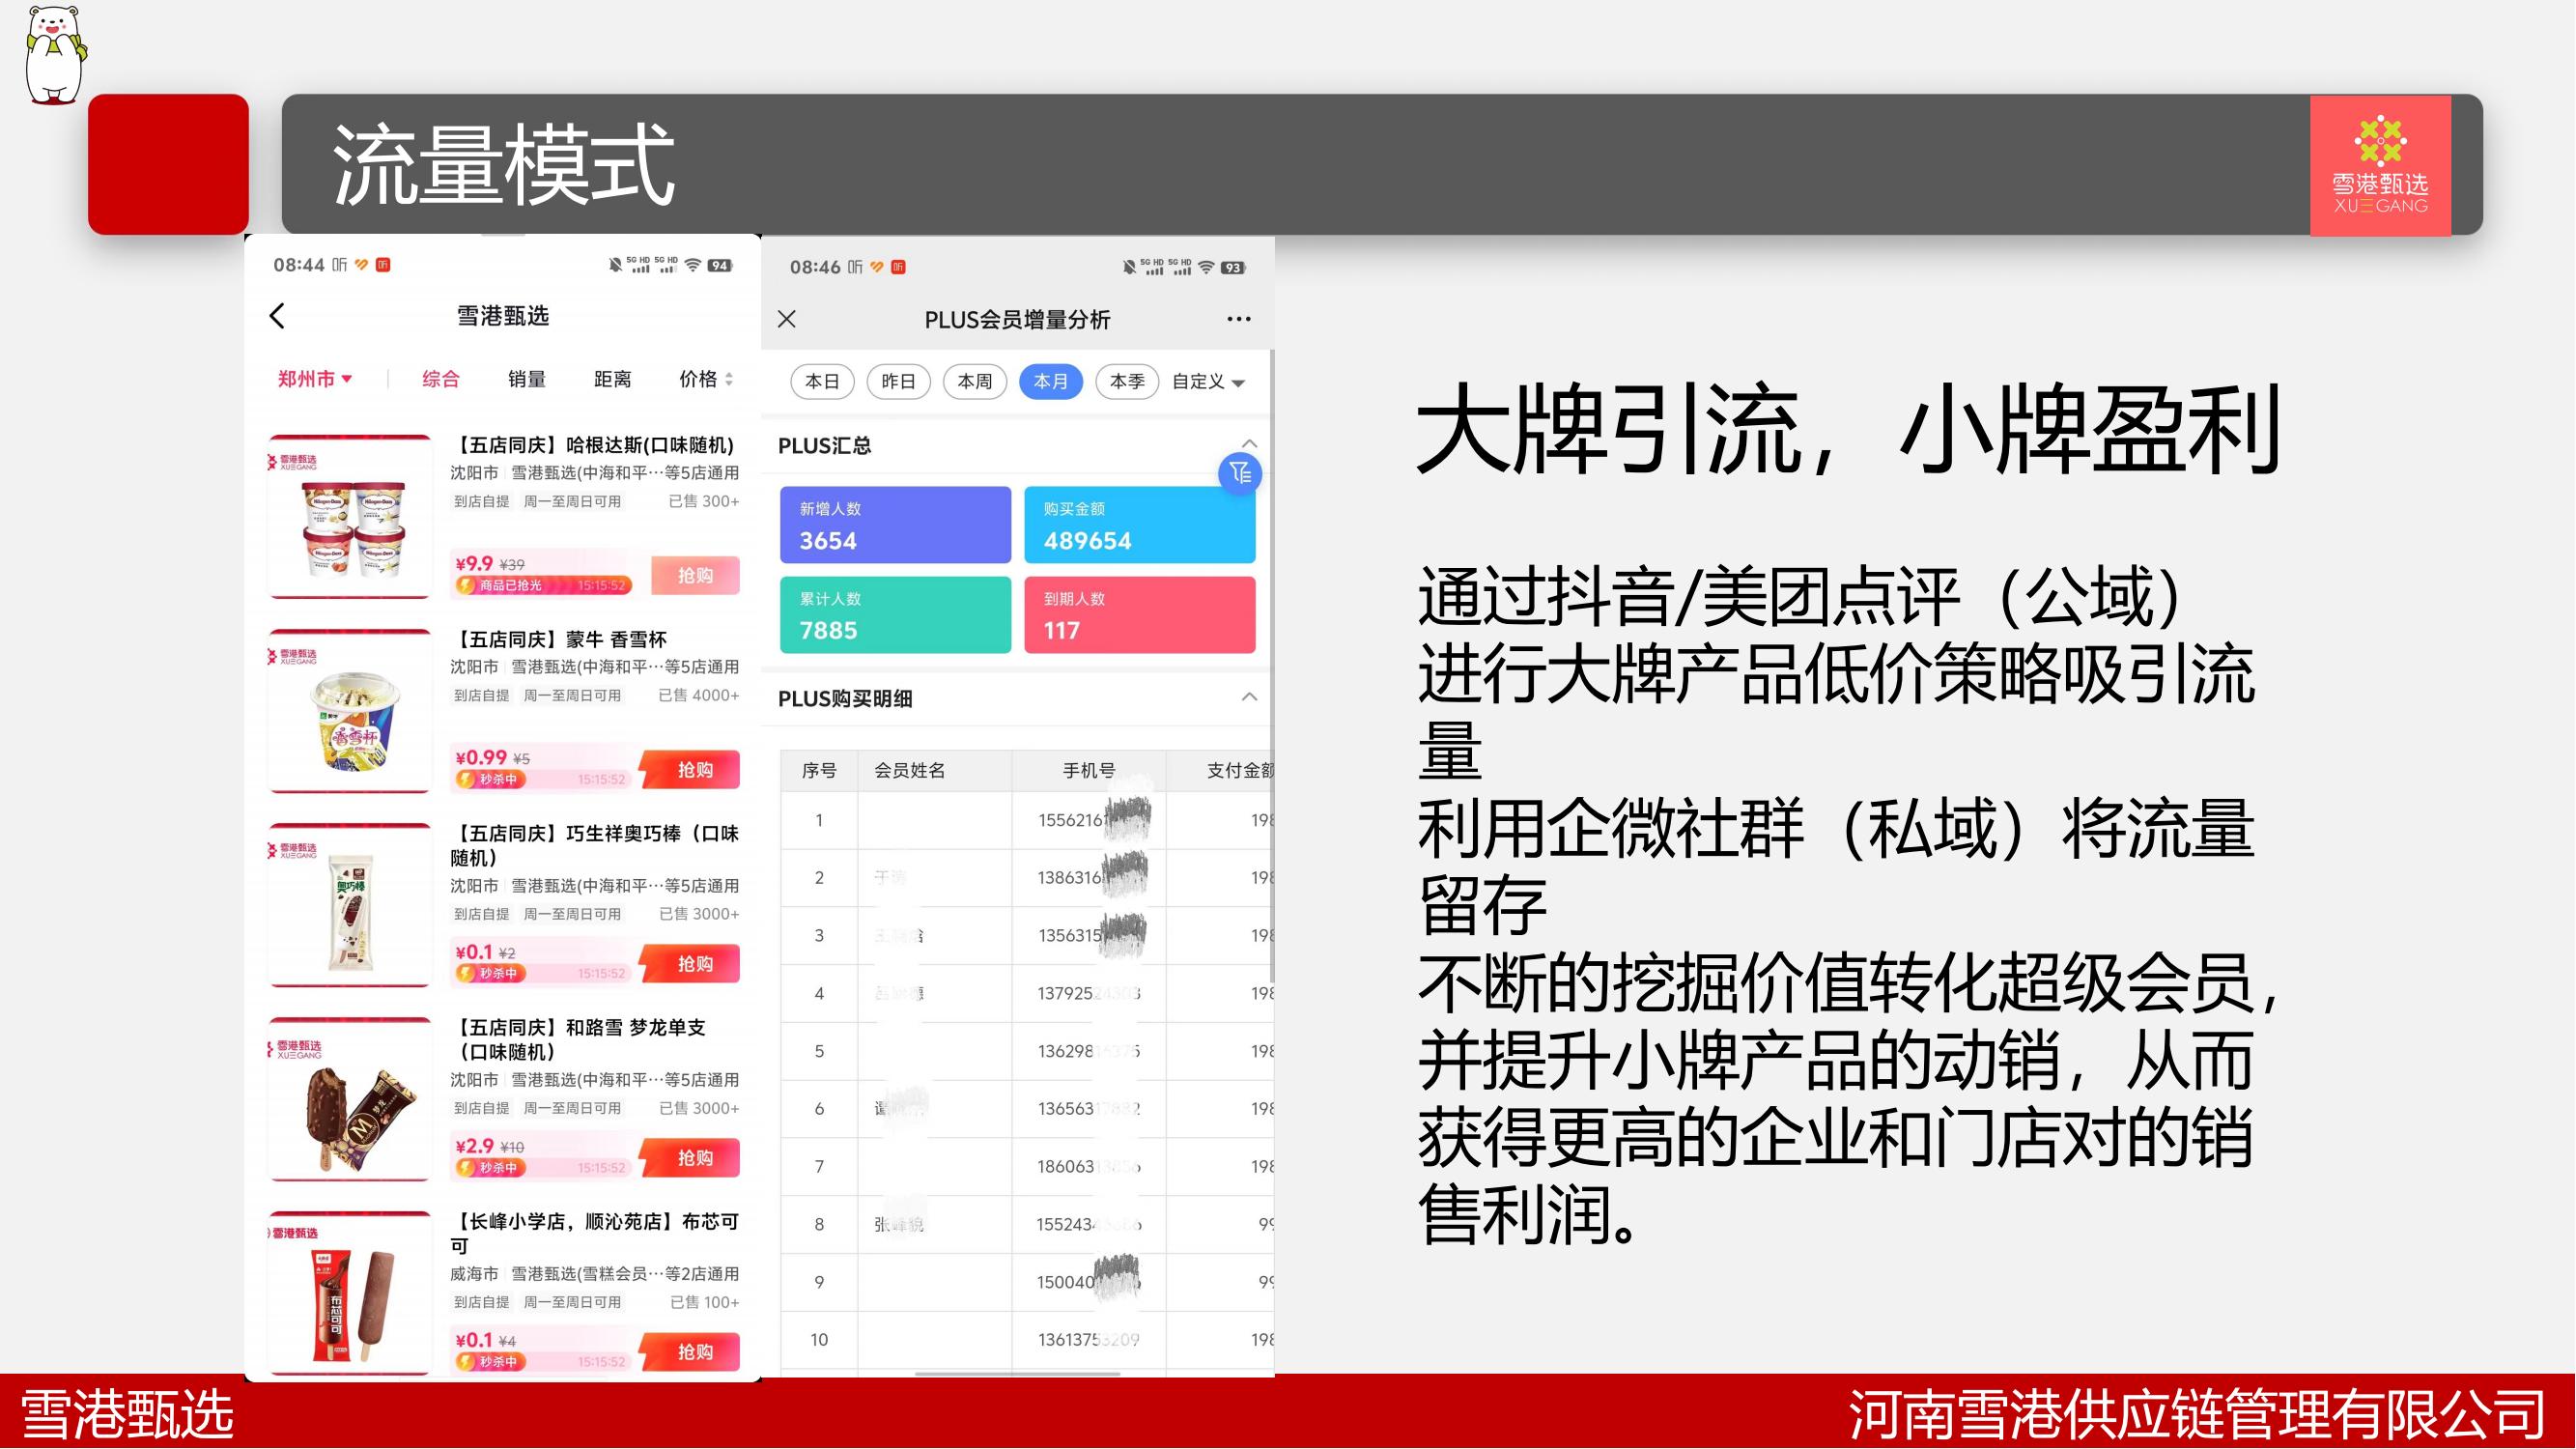
Task: Click 已售 4000+ sales count
Action: (x=698, y=695)
